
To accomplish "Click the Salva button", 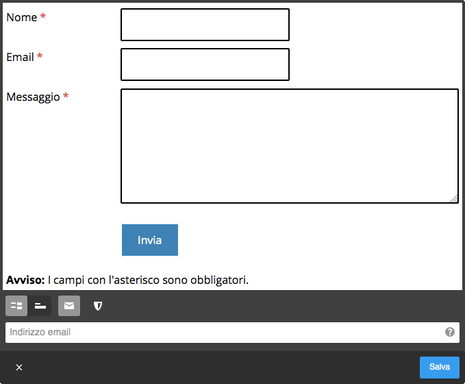I will 439,367.
